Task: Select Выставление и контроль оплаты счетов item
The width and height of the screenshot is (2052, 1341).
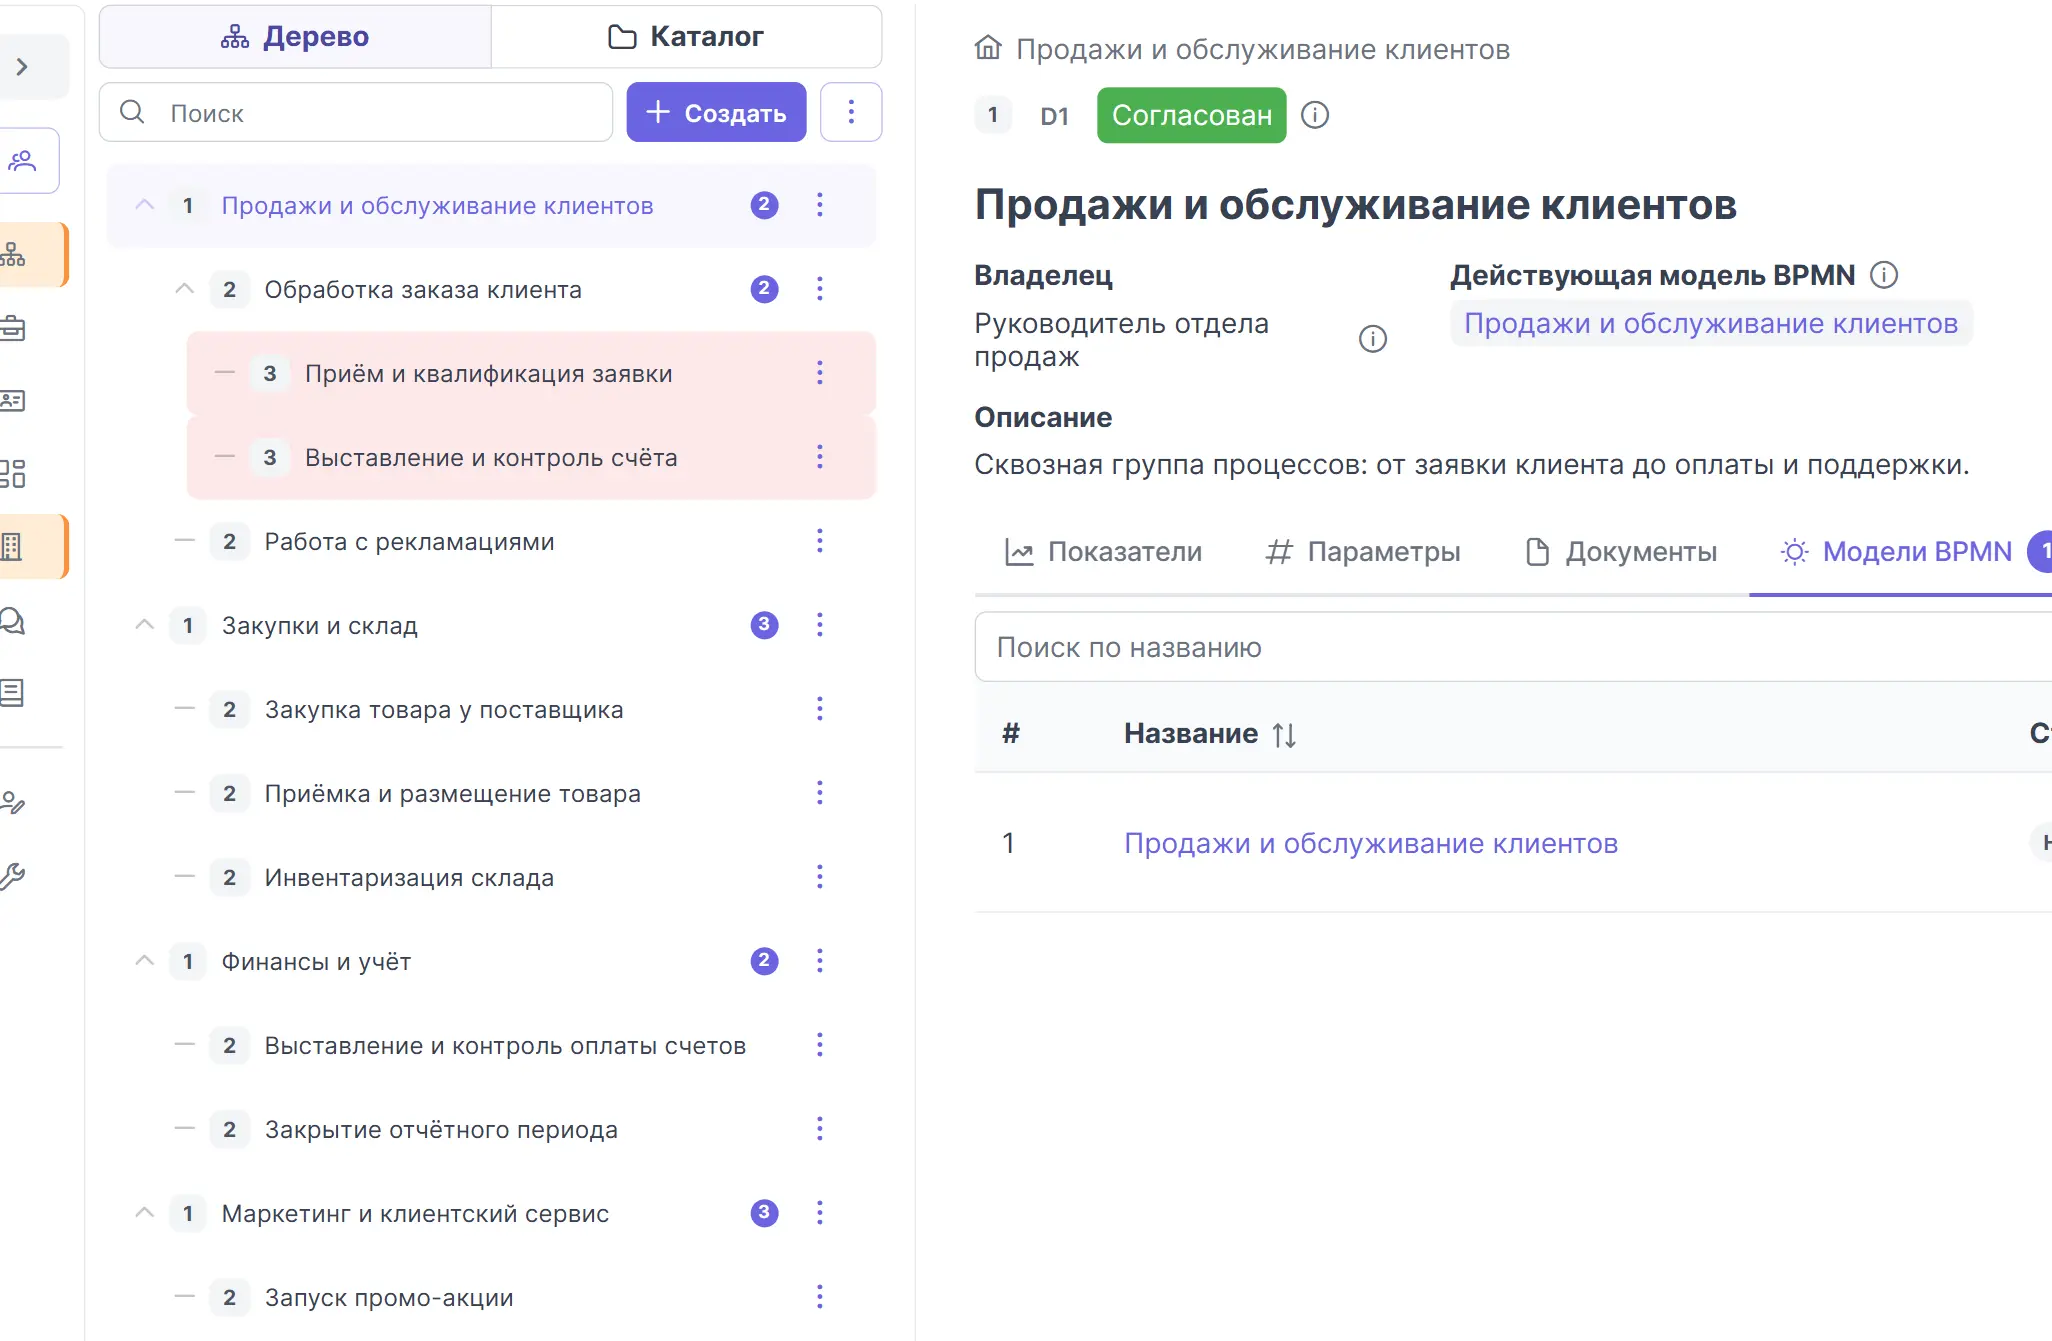Action: [x=505, y=1045]
